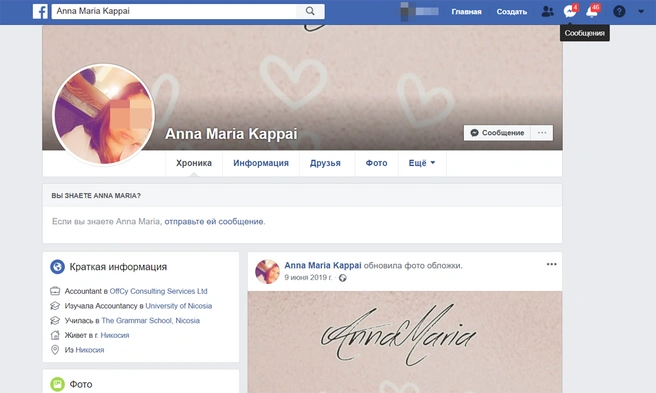
Task: Switch to the Хроника tab
Action: click(194, 163)
